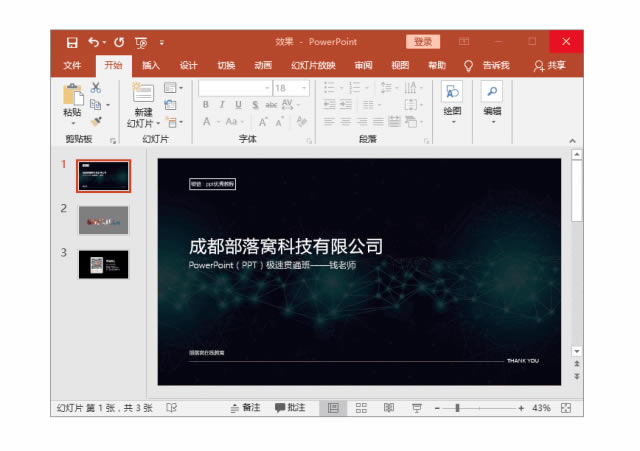Open the 插入 ribbon tab

tap(150, 65)
